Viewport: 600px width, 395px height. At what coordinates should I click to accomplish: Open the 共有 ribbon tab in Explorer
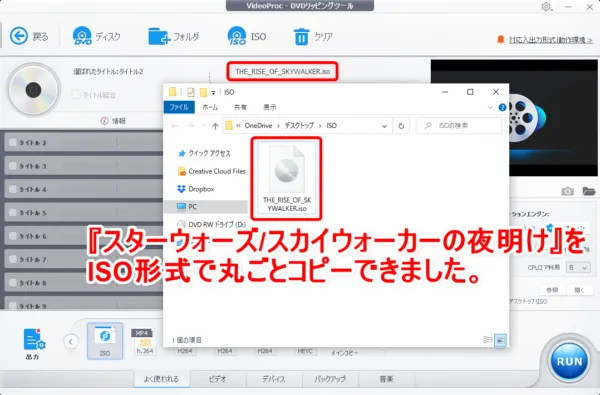coord(240,107)
